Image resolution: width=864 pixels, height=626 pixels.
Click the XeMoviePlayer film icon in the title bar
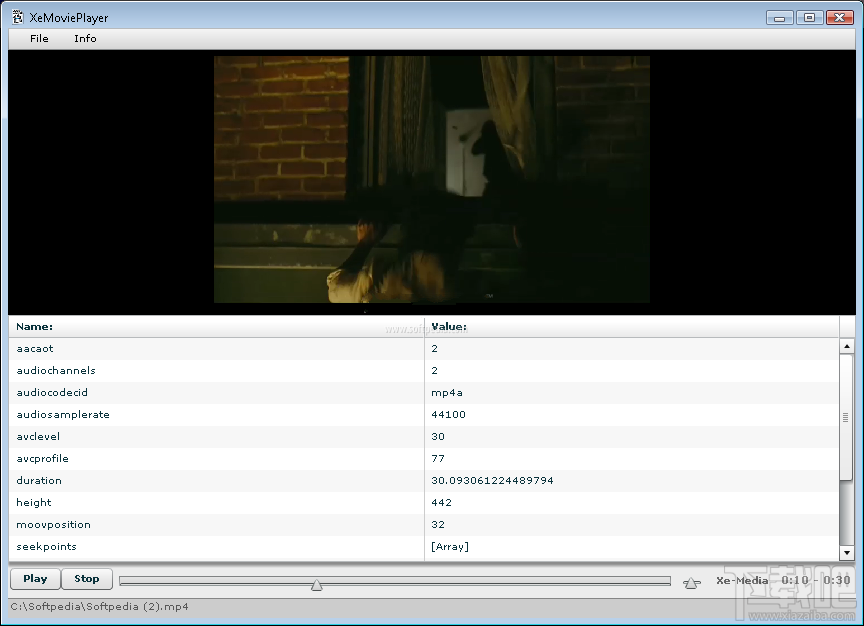[x=15, y=17]
